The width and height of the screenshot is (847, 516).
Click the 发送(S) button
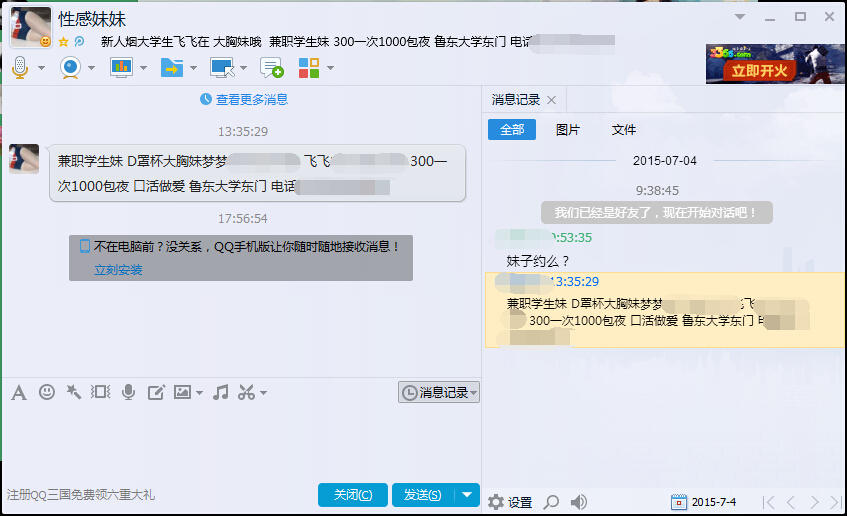[x=422, y=495]
